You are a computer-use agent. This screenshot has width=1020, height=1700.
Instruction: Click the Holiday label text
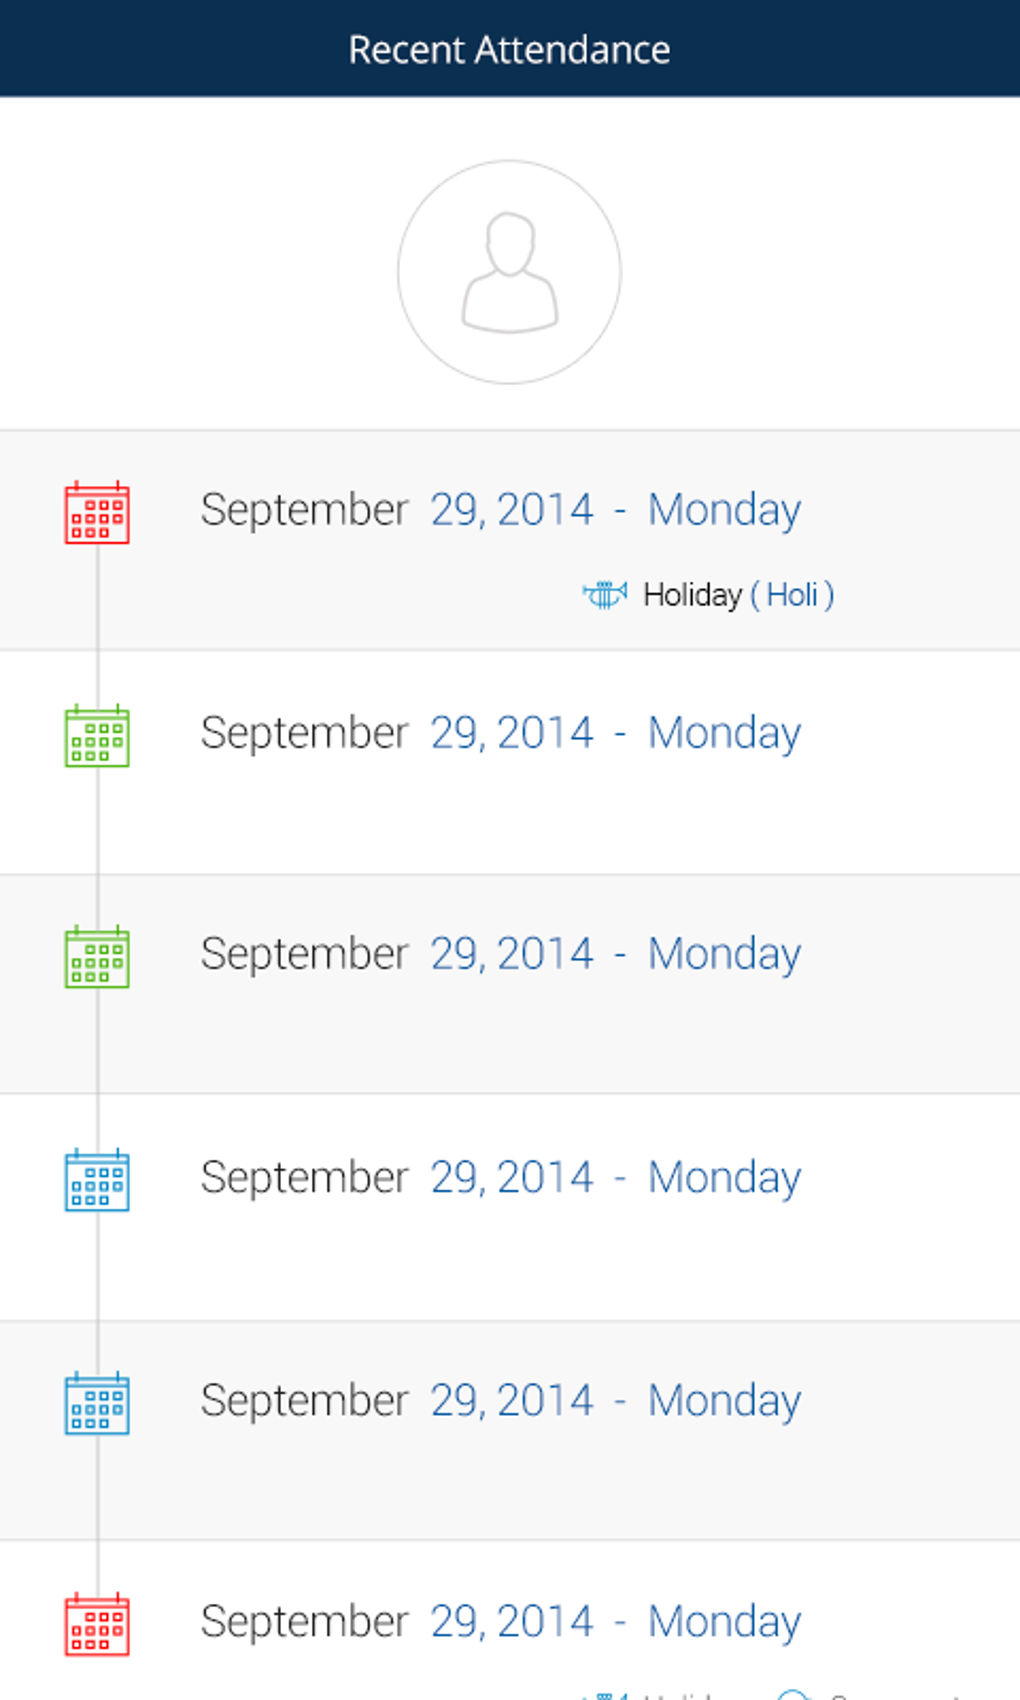pyautogui.click(x=692, y=595)
